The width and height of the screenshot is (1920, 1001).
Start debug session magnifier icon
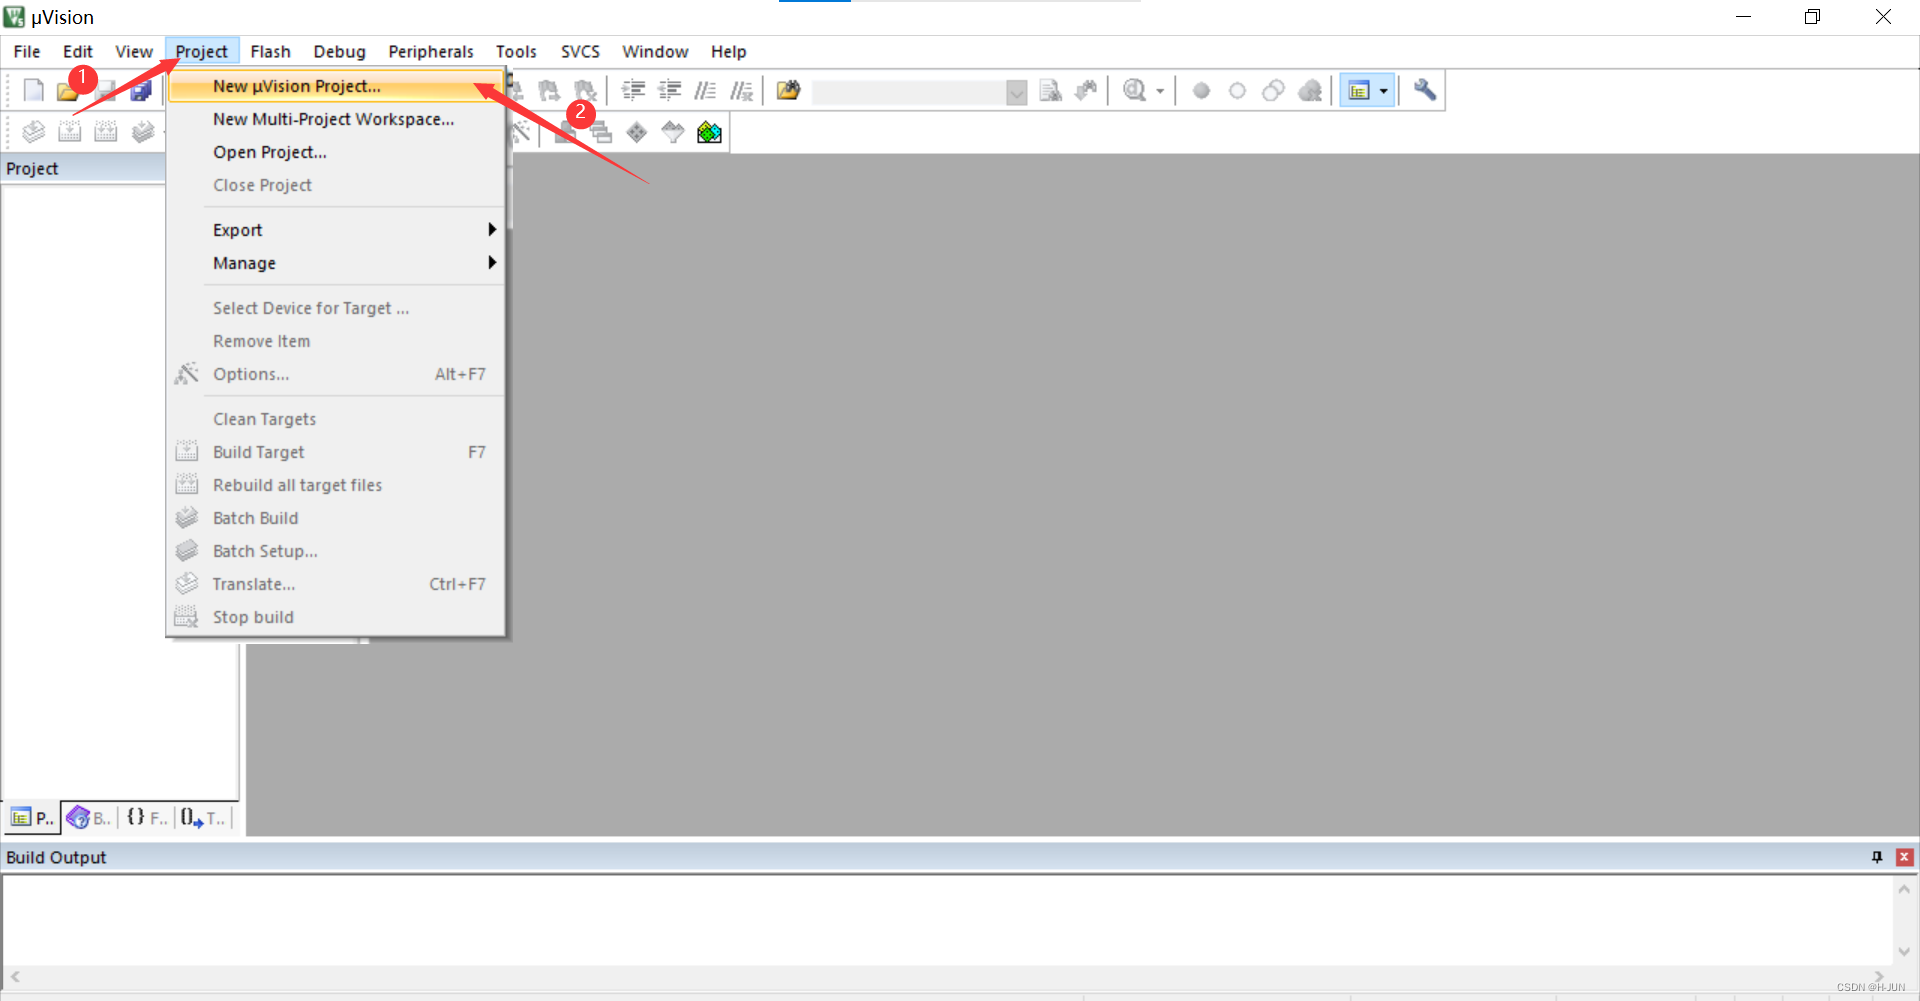point(1134,91)
